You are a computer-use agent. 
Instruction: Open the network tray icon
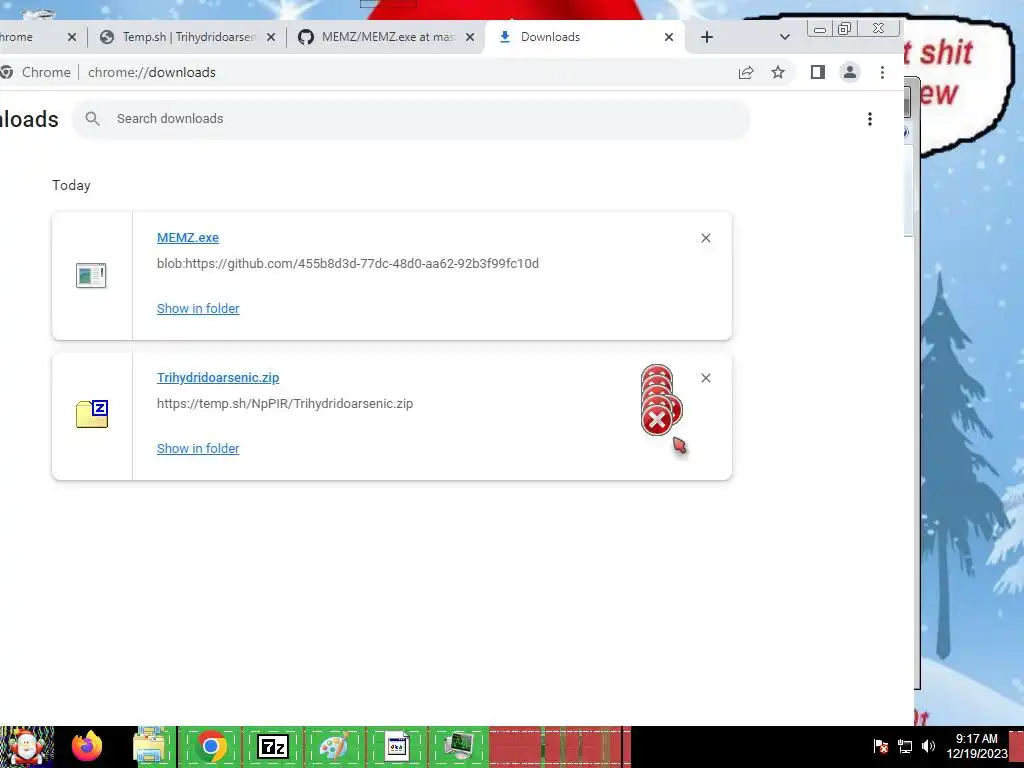coord(905,746)
